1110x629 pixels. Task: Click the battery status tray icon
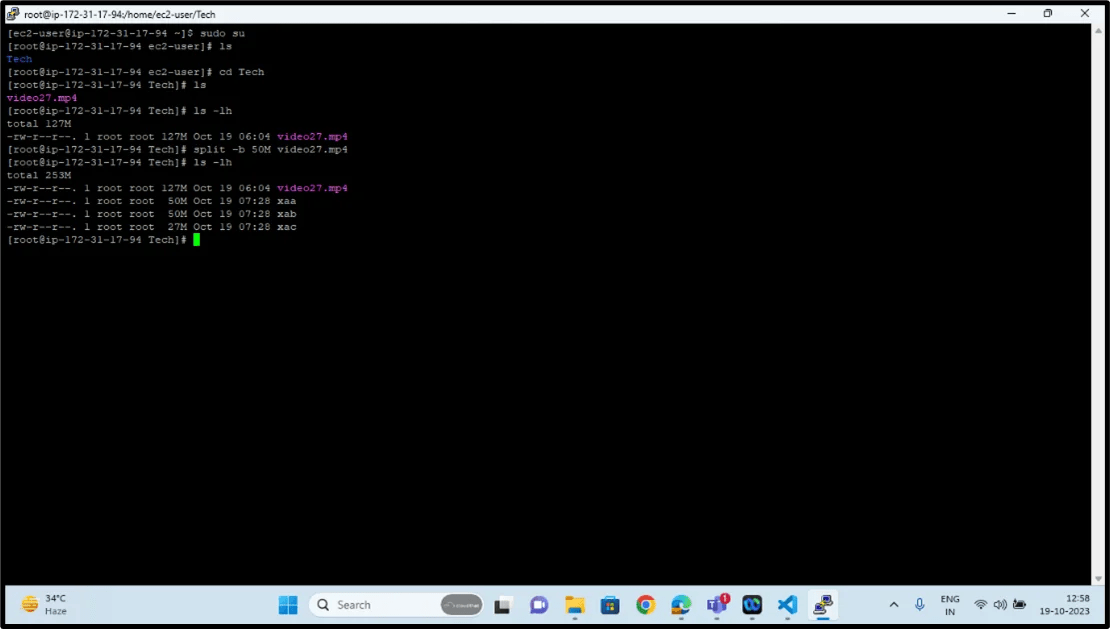(1019, 605)
